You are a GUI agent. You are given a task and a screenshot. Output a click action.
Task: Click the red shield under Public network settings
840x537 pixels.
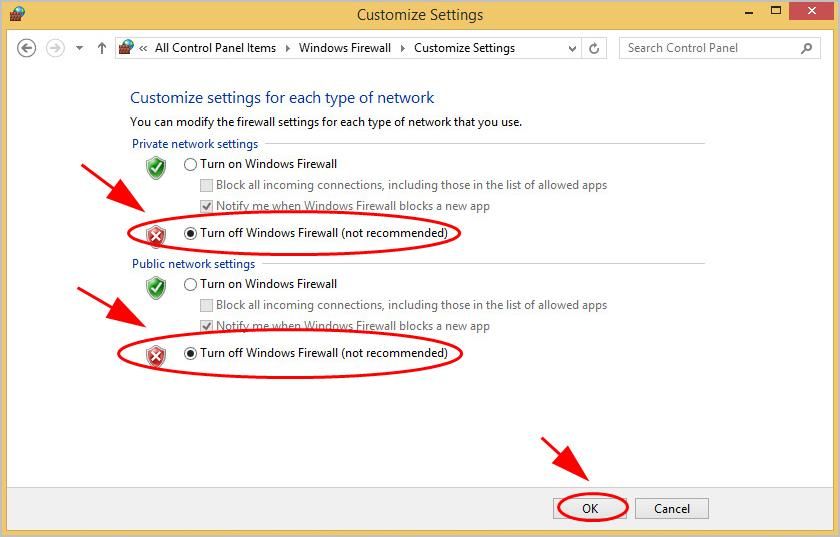pyautogui.click(x=156, y=355)
